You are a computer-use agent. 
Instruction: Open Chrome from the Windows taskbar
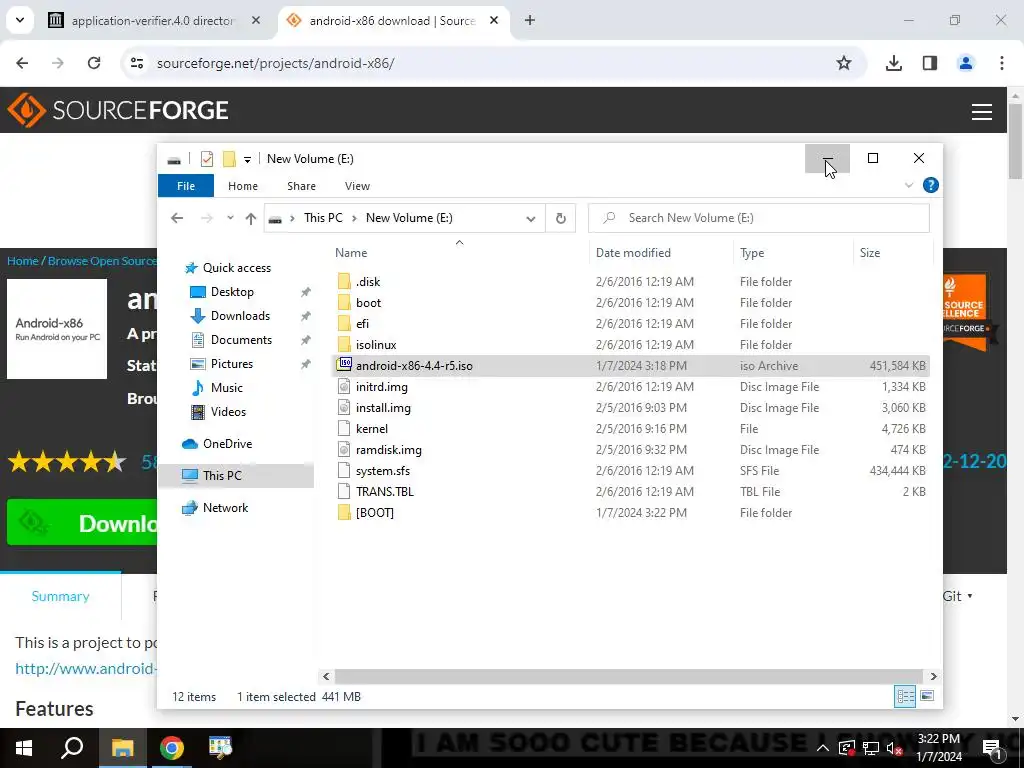[x=172, y=748]
